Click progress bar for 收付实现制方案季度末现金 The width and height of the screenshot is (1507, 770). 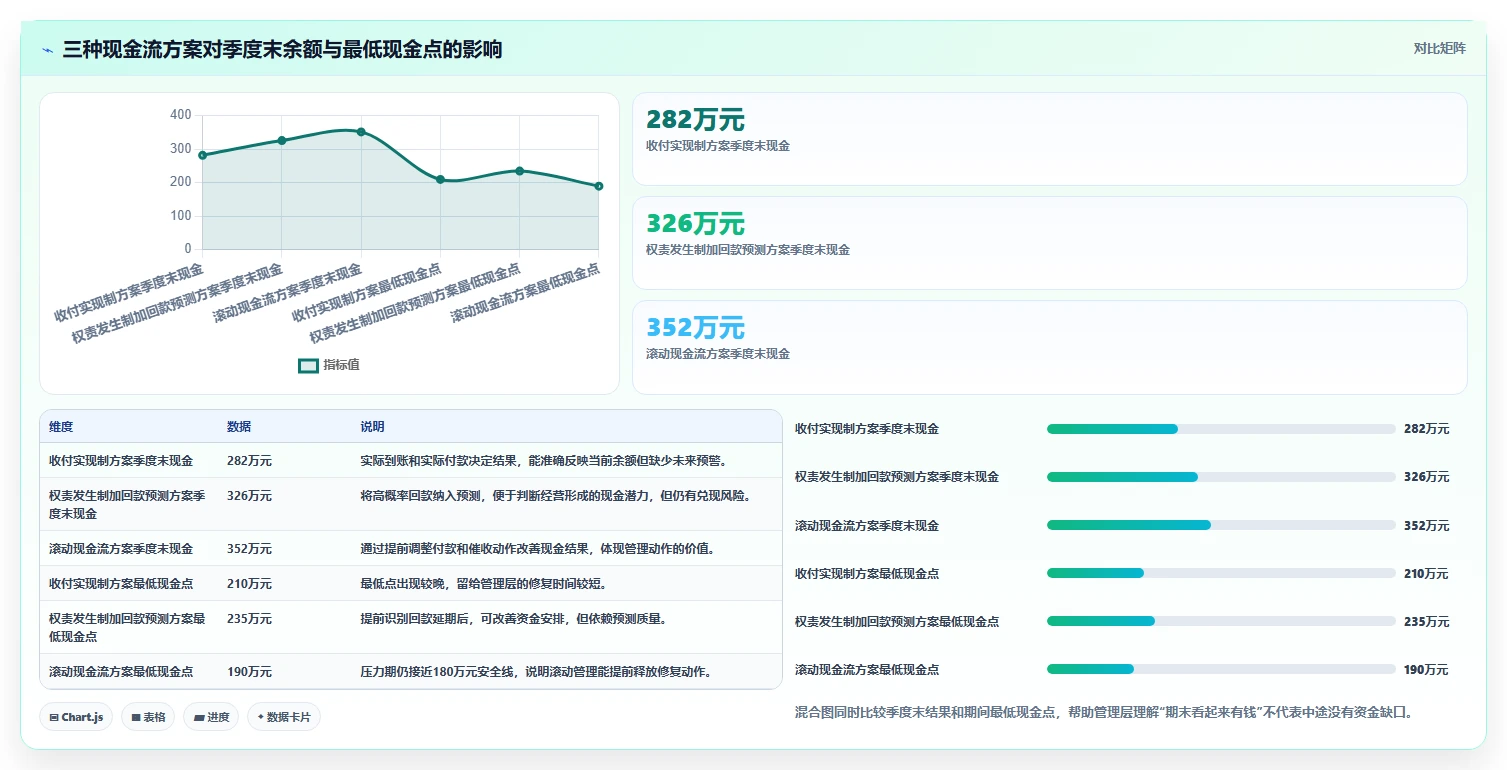tap(1221, 429)
